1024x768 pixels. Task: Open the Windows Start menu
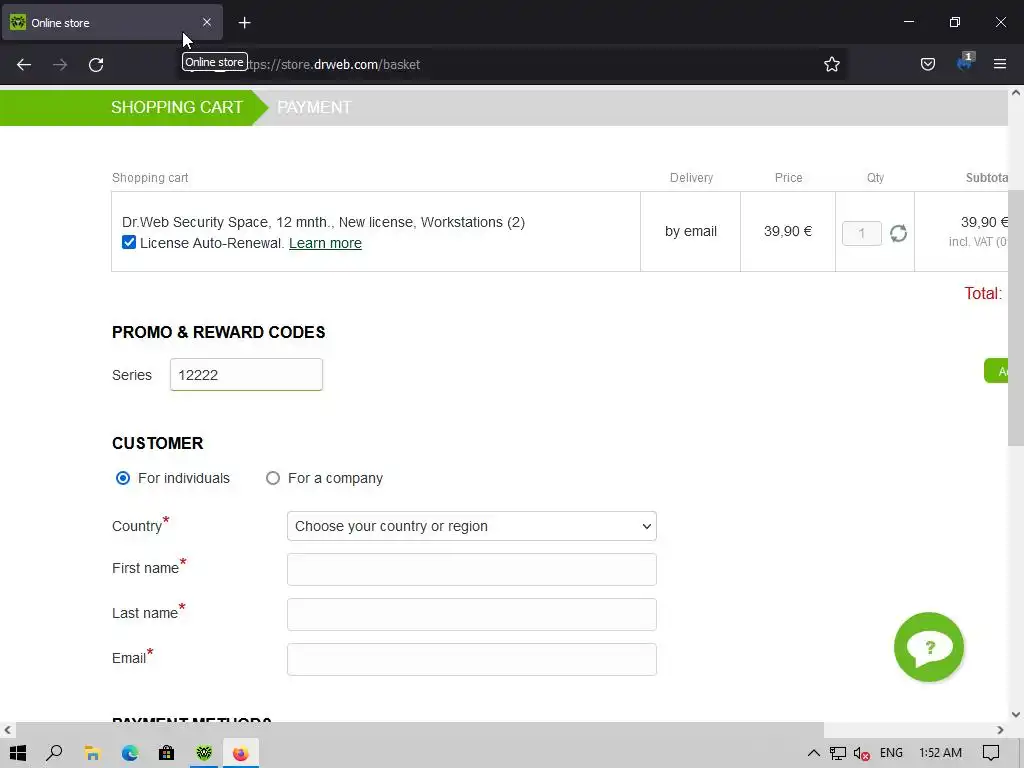(18, 753)
